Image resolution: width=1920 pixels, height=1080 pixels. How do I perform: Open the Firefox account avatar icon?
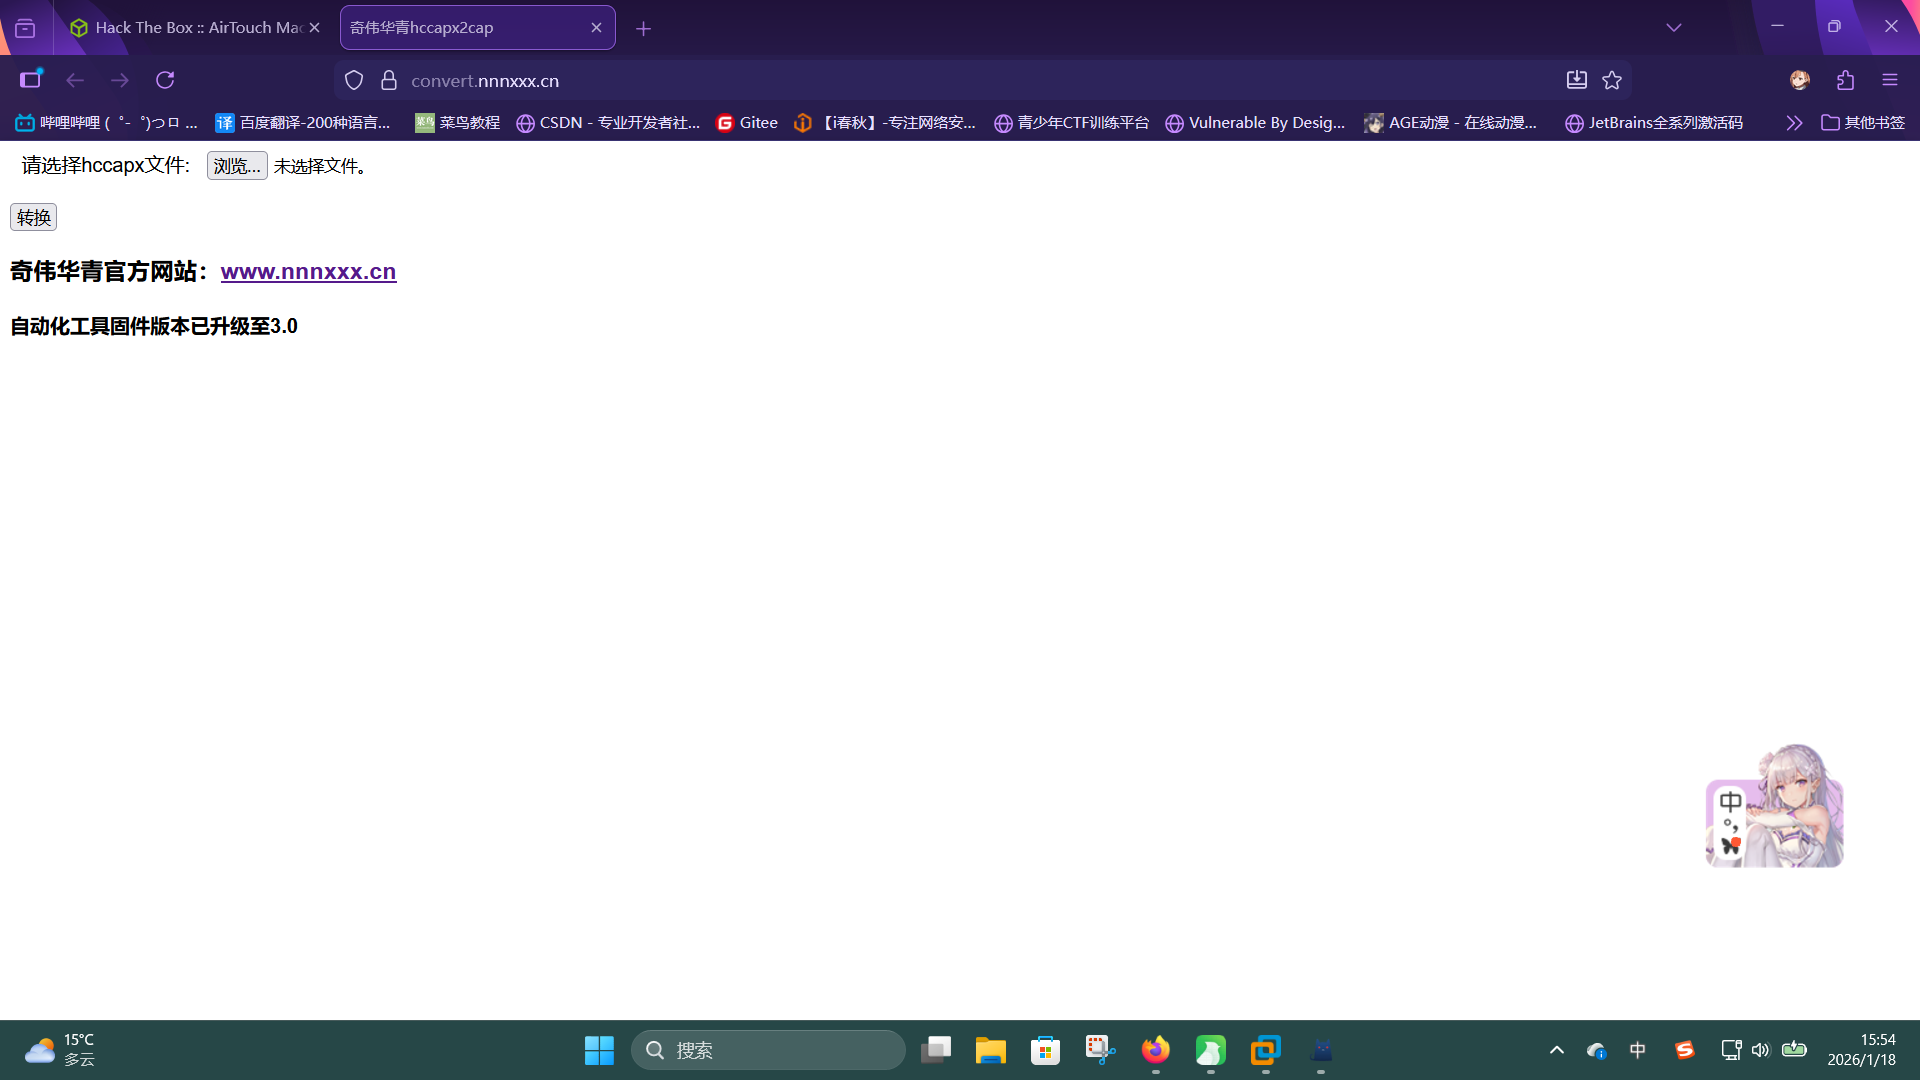point(1799,80)
